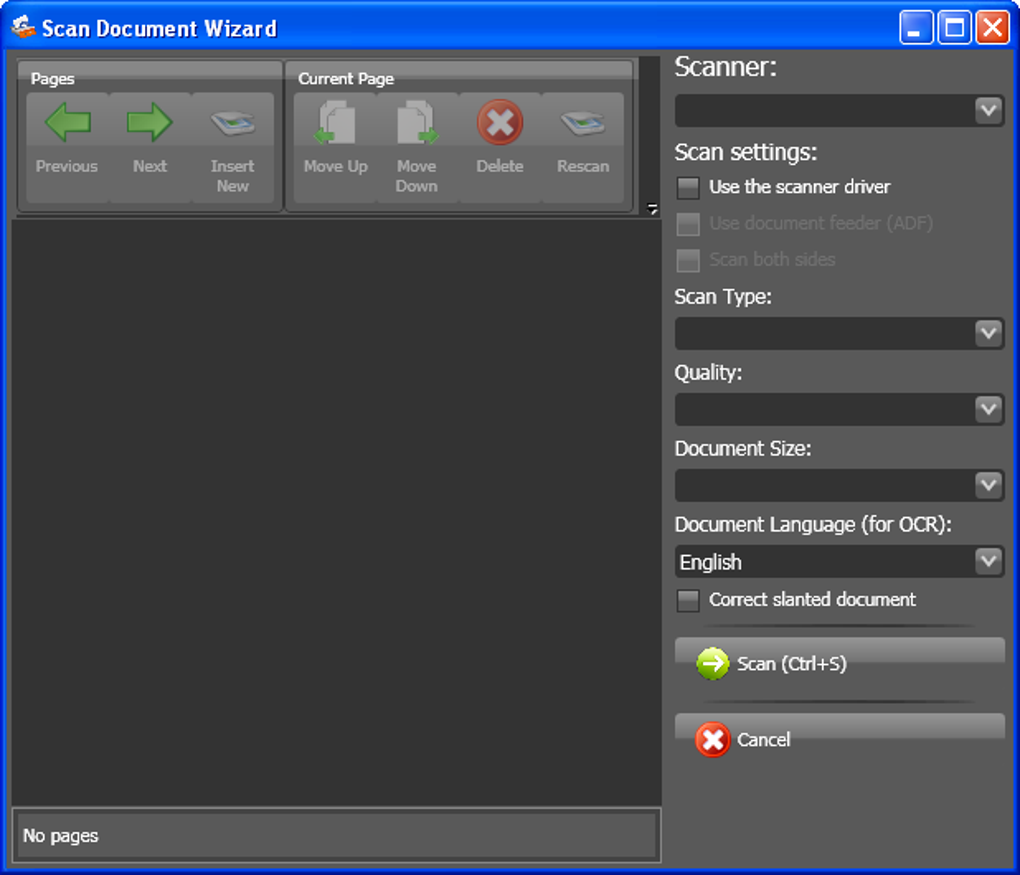Click the Next page arrow icon
The image size is (1020, 875).
point(149,122)
